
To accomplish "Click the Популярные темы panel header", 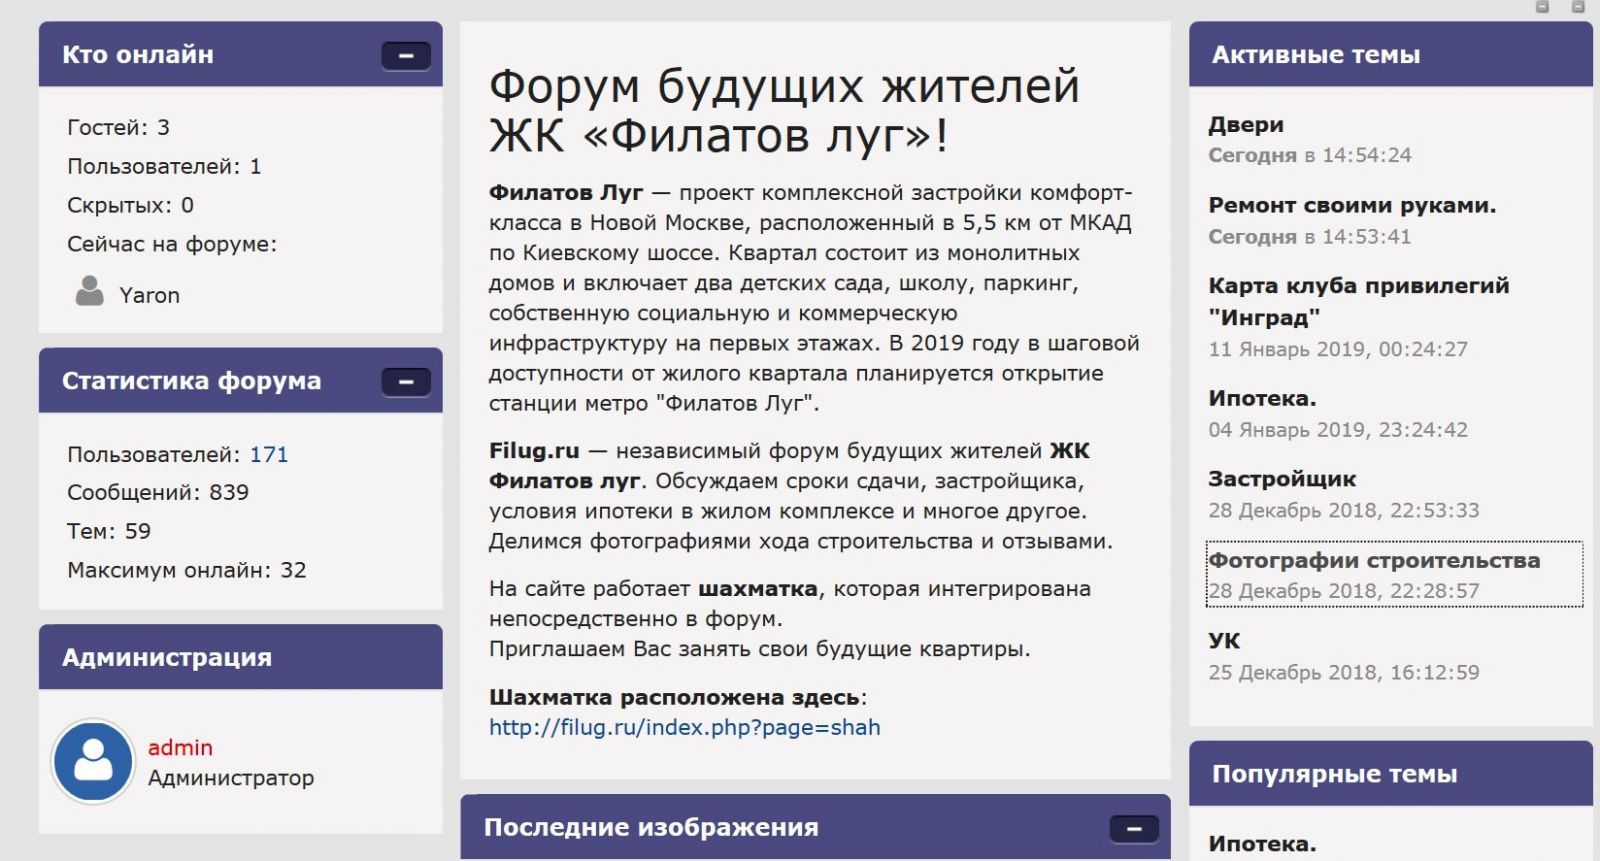I will [1391, 774].
